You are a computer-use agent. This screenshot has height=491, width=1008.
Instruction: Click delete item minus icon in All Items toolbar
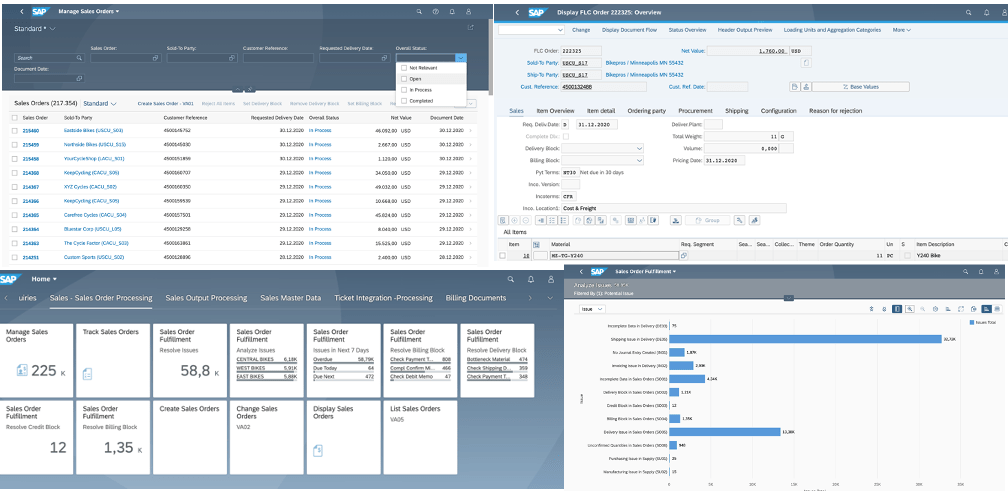click(x=525, y=220)
